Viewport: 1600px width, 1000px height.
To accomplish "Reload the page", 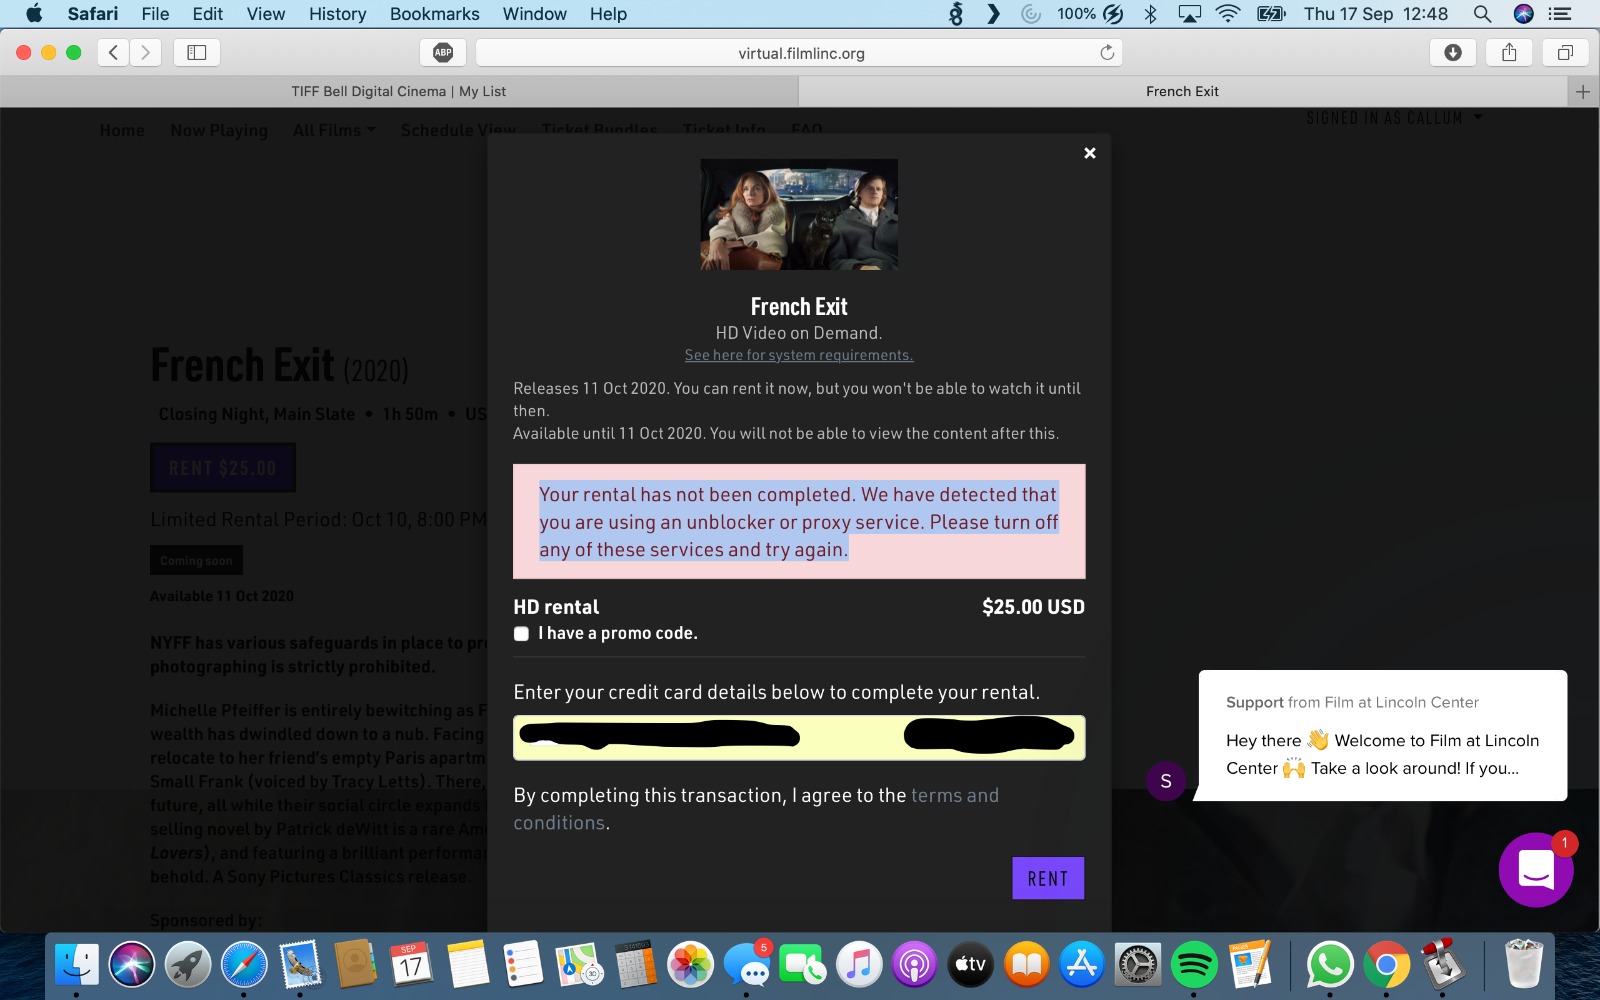I will point(1107,53).
